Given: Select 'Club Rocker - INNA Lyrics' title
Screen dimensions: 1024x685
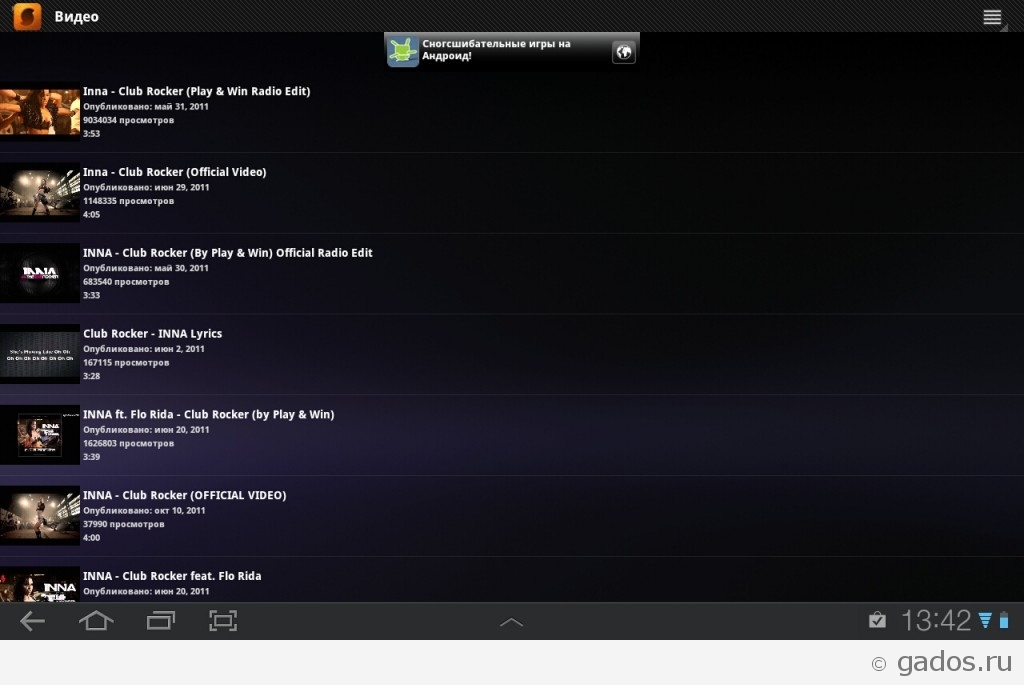Looking at the screenshot, I should (x=152, y=334).
